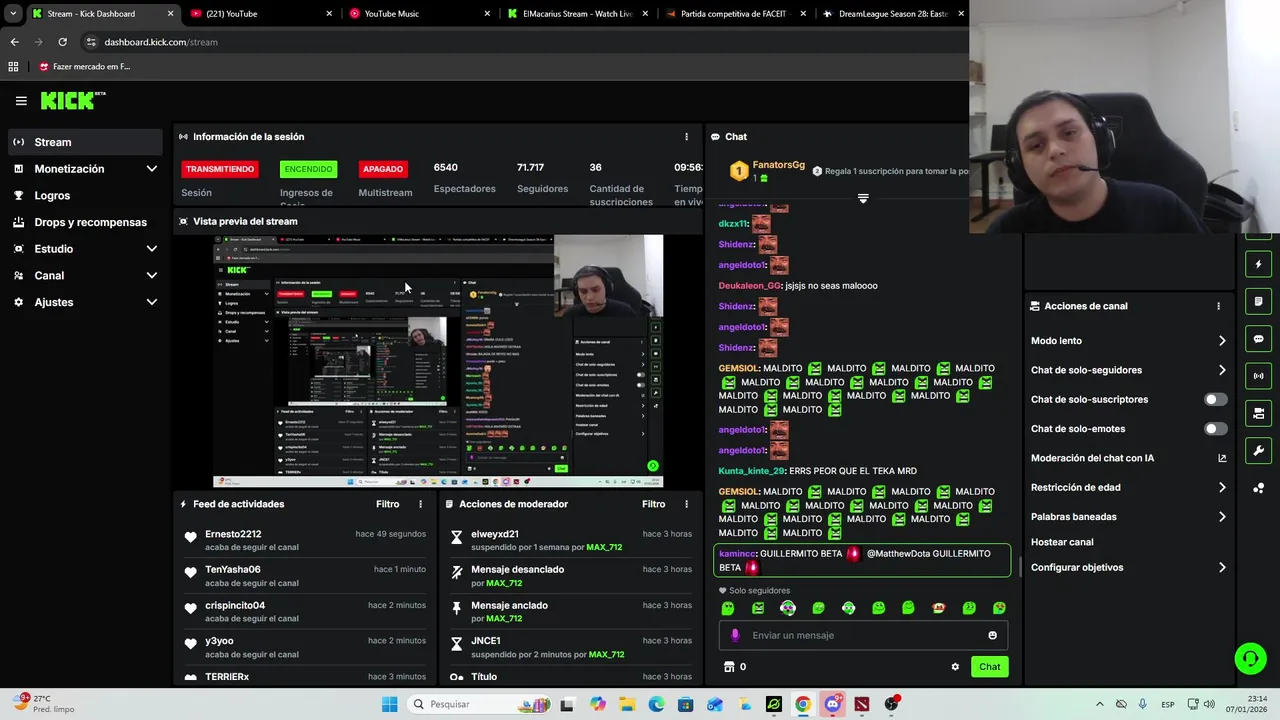
Task: Open the shop icon below message box
Action: (x=729, y=667)
